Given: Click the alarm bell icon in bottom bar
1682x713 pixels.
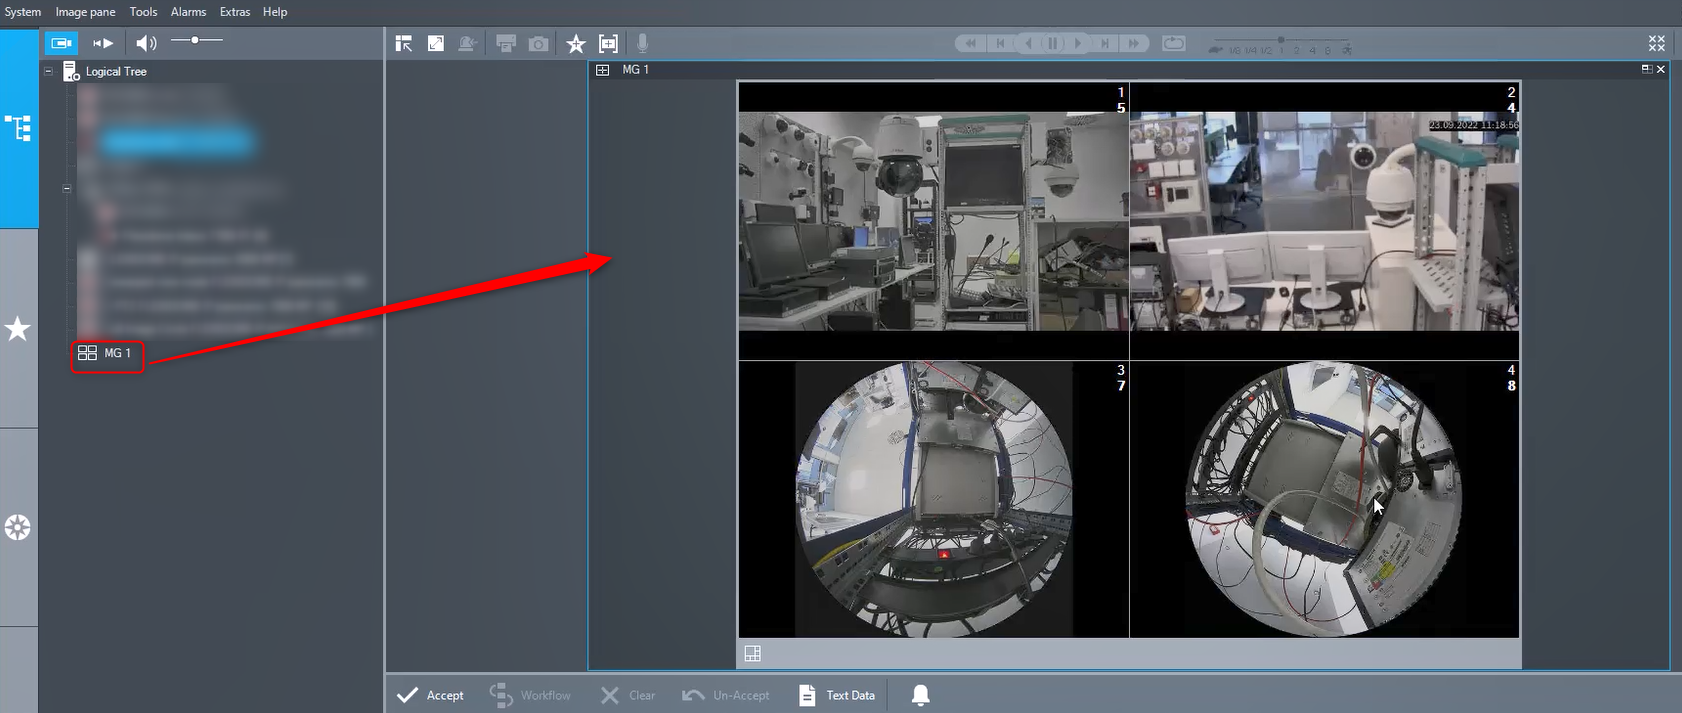Looking at the screenshot, I should (920, 695).
